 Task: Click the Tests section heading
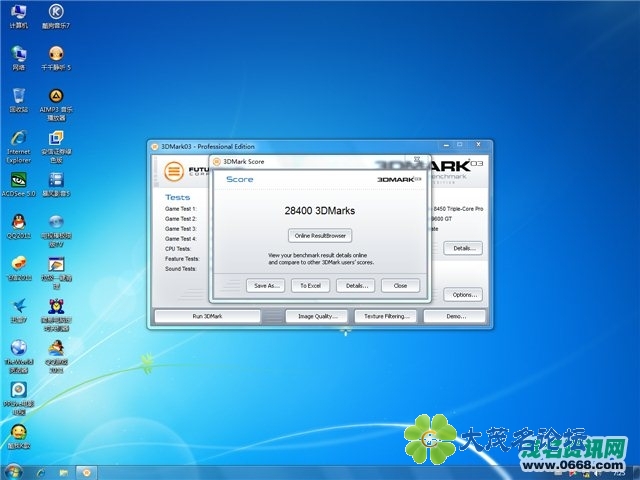(178, 197)
